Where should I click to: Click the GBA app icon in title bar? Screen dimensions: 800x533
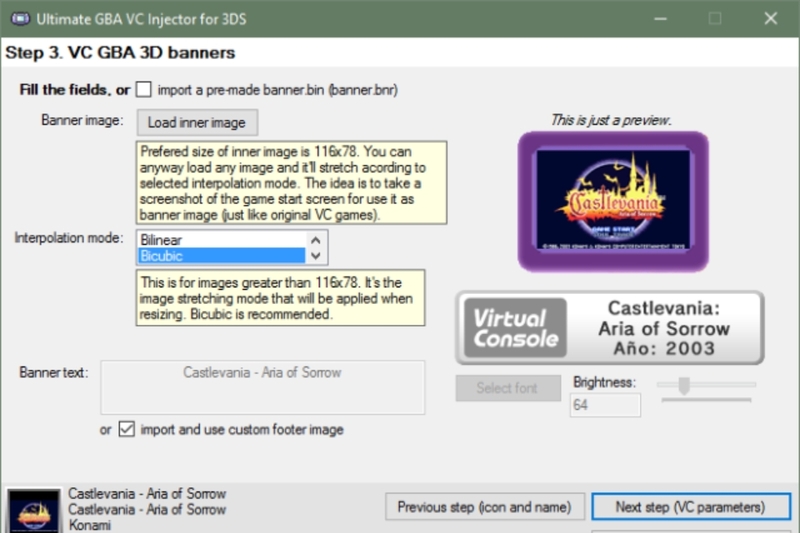20,19
